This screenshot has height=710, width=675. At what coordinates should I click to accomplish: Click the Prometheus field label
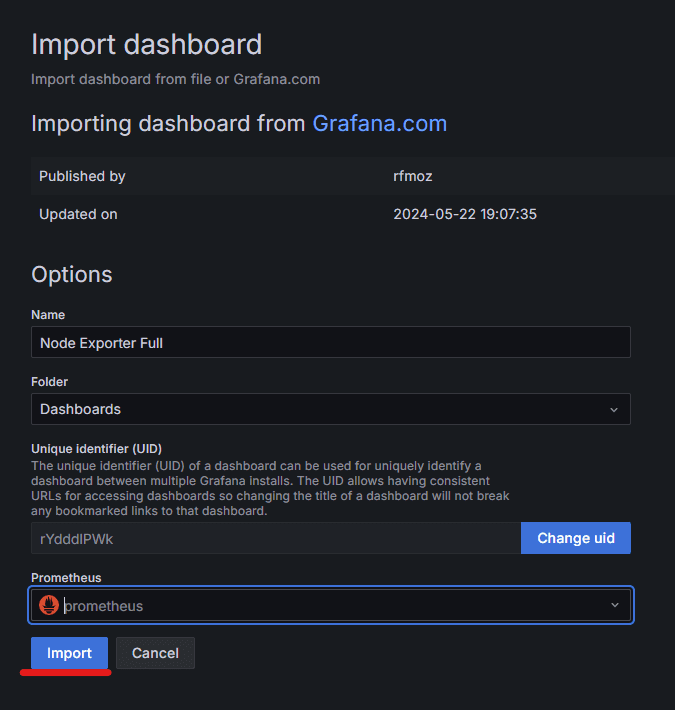pyautogui.click(x=66, y=578)
